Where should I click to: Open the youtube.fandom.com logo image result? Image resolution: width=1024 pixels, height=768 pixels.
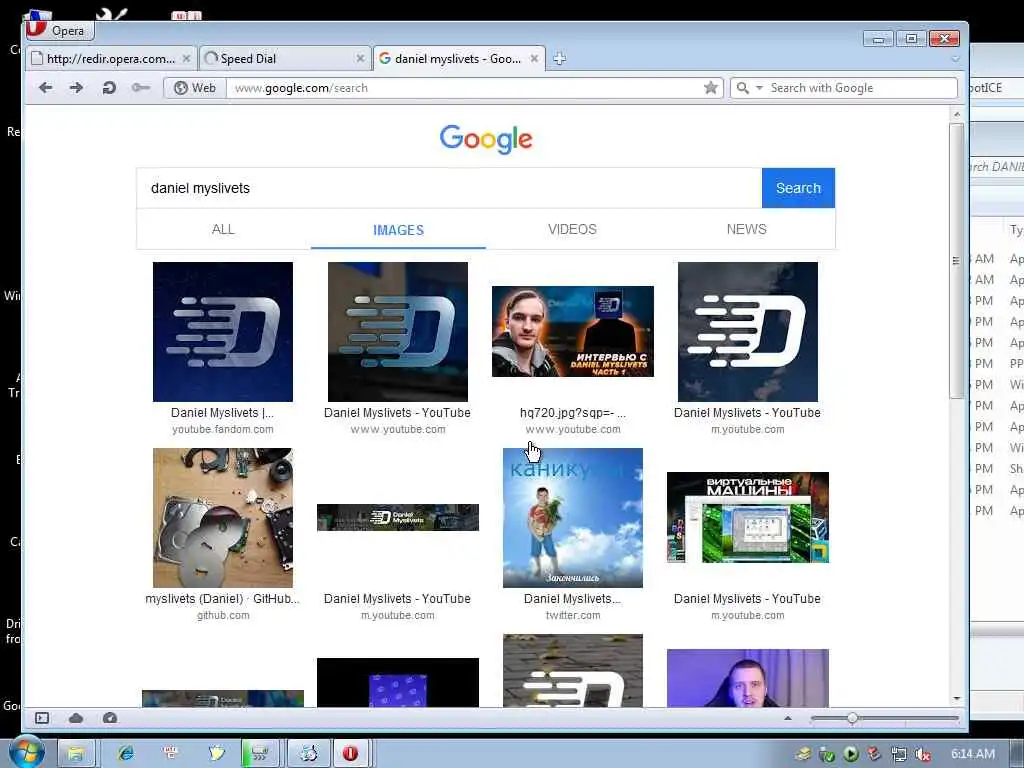pyautogui.click(x=223, y=332)
